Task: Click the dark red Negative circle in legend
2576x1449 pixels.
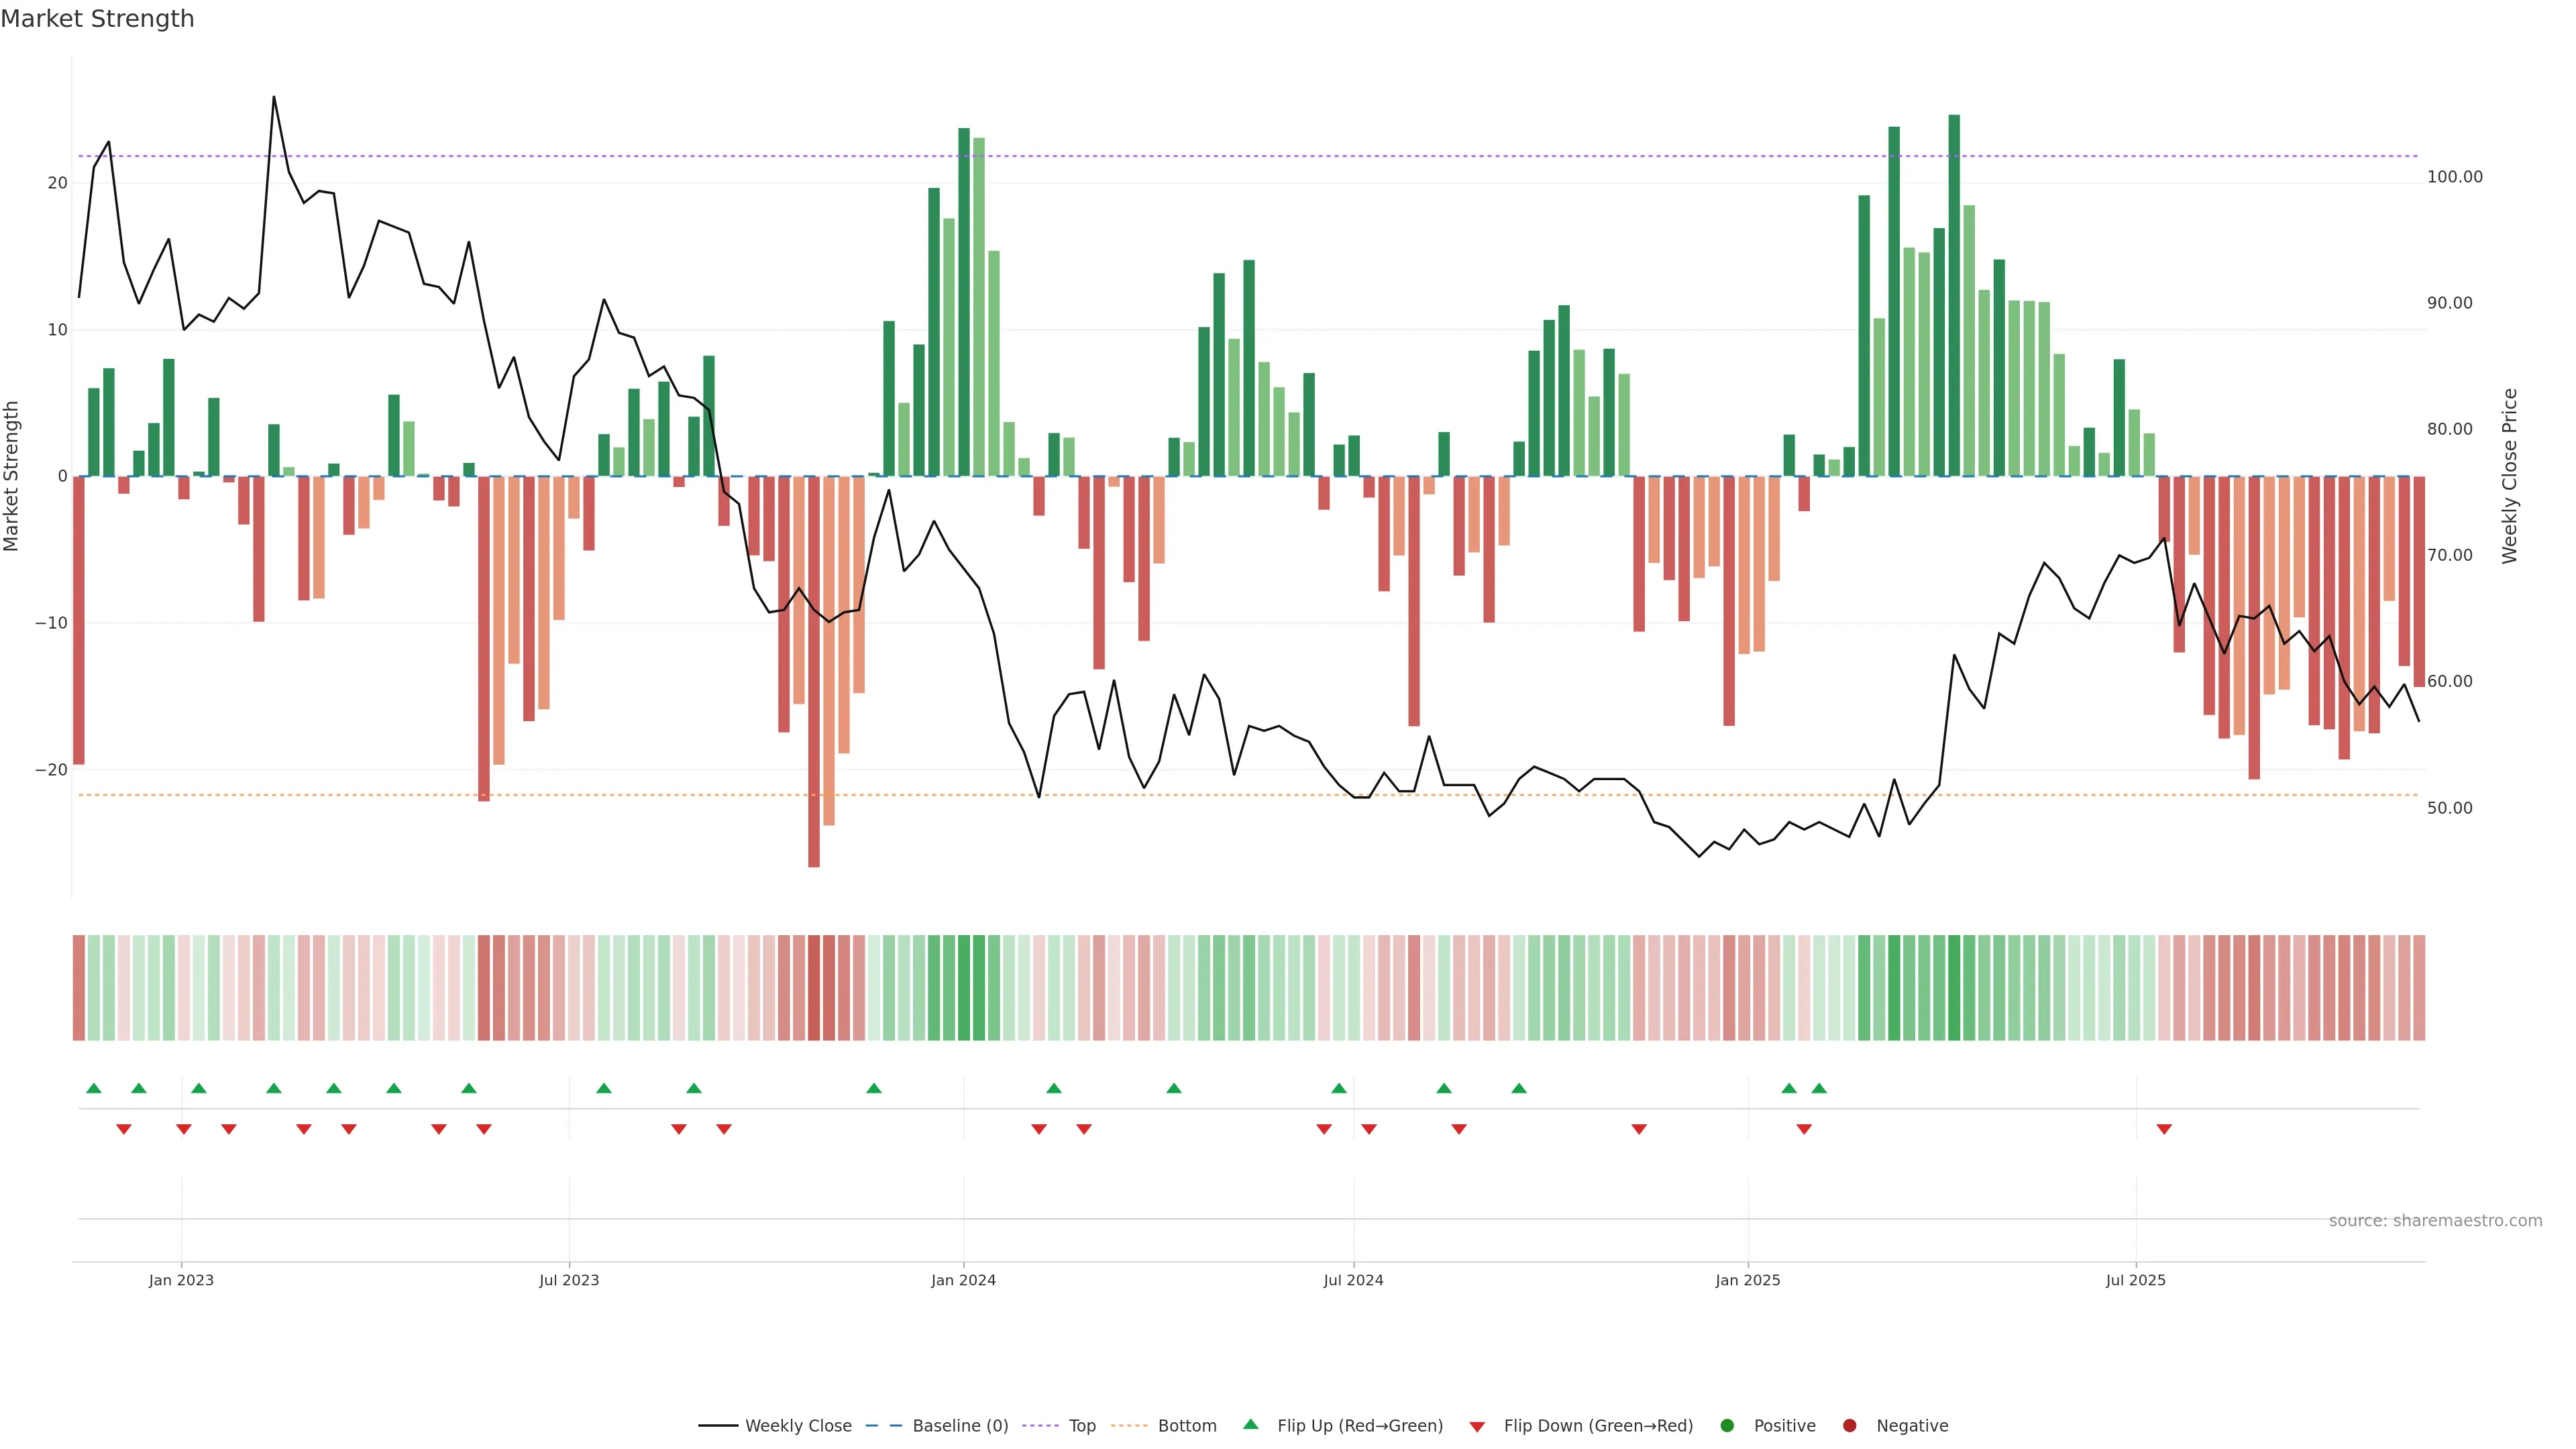Action: point(1849,1425)
